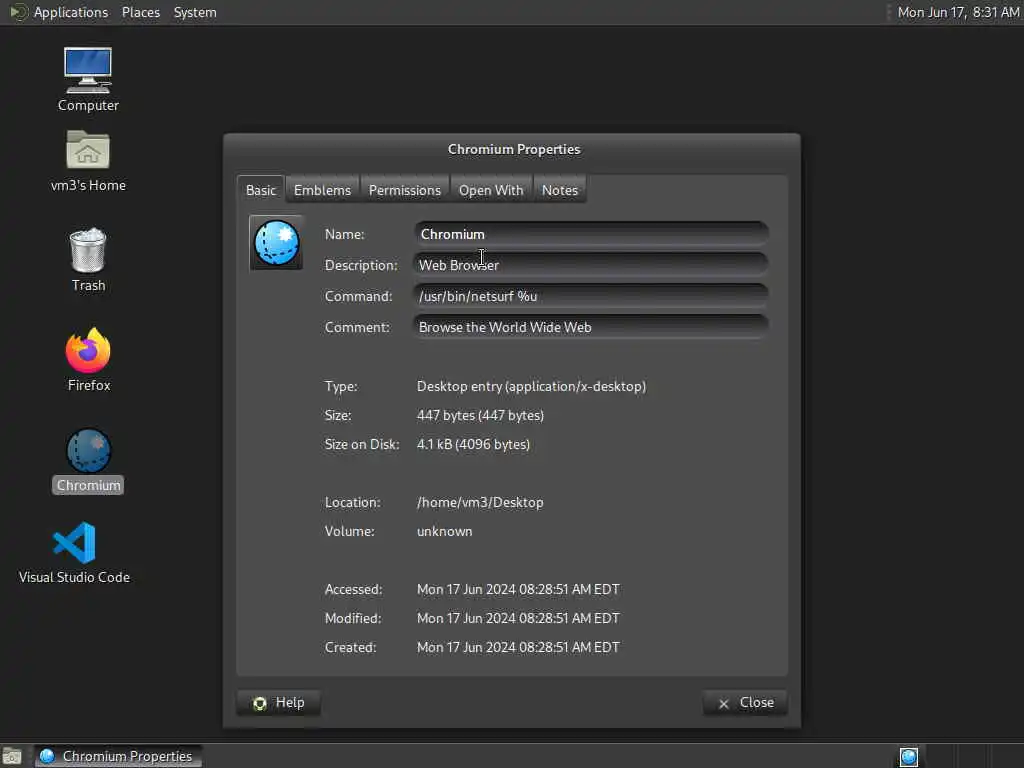Screen dimensions: 1024x768
Task: Click the Help button
Action: click(x=278, y=703)
